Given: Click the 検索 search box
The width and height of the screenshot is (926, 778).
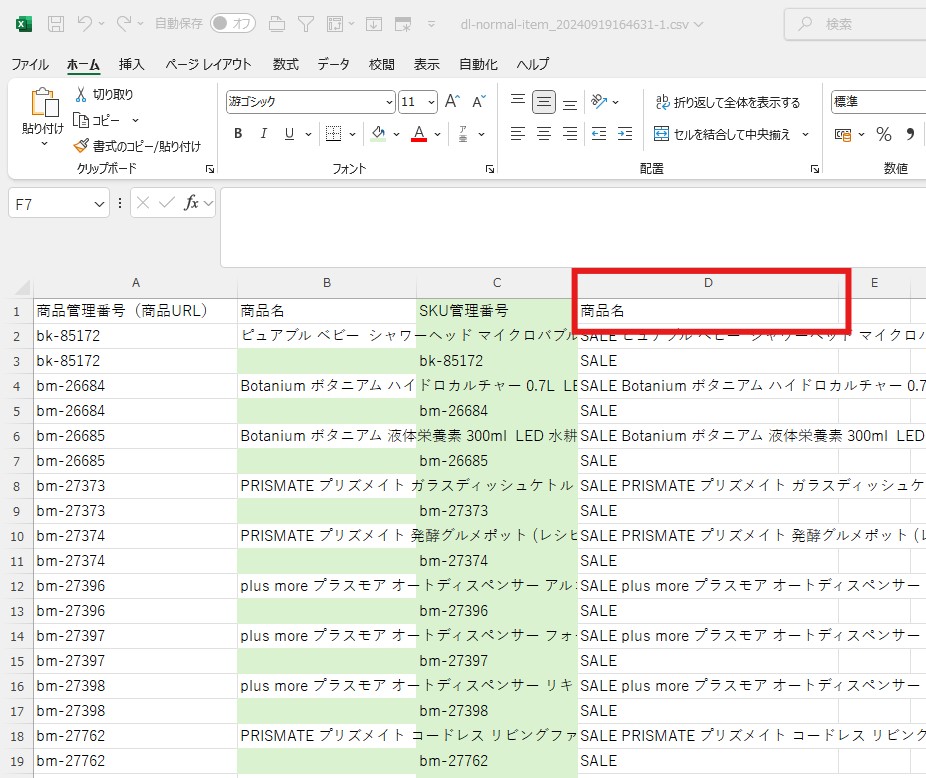Looking at the screenshot, I should point(855,24).
